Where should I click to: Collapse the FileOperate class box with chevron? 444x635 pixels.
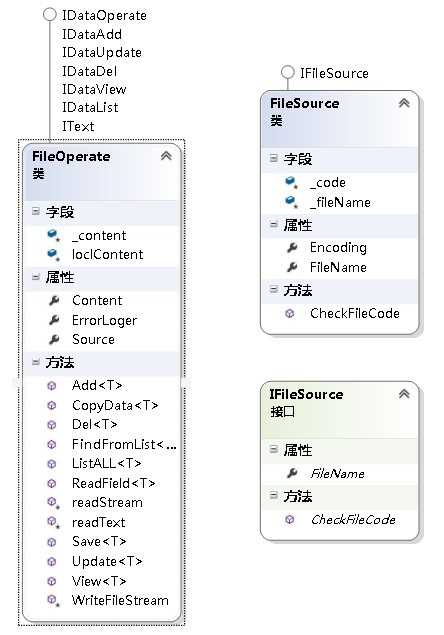pyautogui.click(x=166, y=156)
